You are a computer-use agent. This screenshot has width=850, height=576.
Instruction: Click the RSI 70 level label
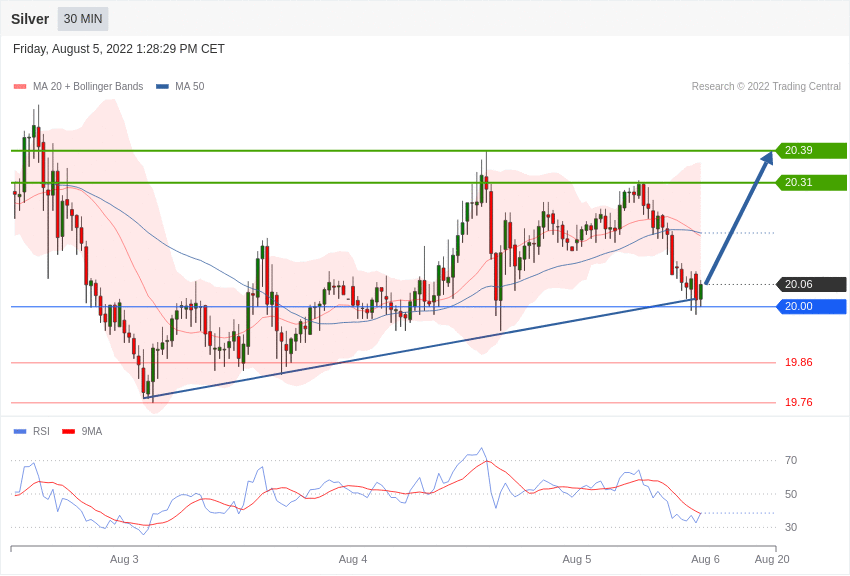coord(791,460)
